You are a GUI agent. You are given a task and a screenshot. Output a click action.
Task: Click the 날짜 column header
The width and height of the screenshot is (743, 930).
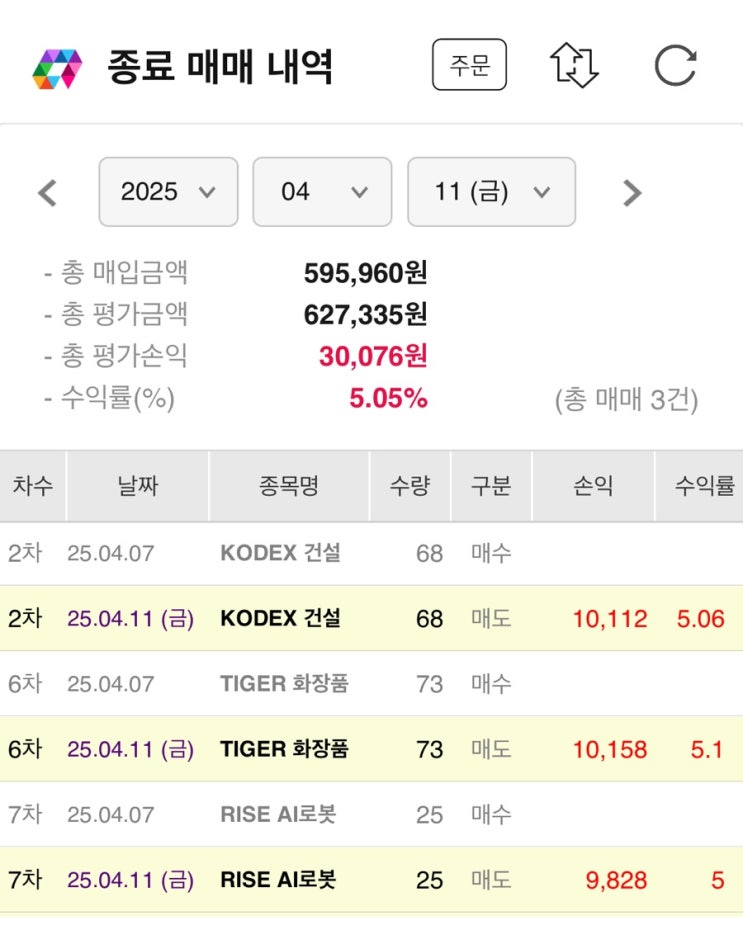pos(137,487)
